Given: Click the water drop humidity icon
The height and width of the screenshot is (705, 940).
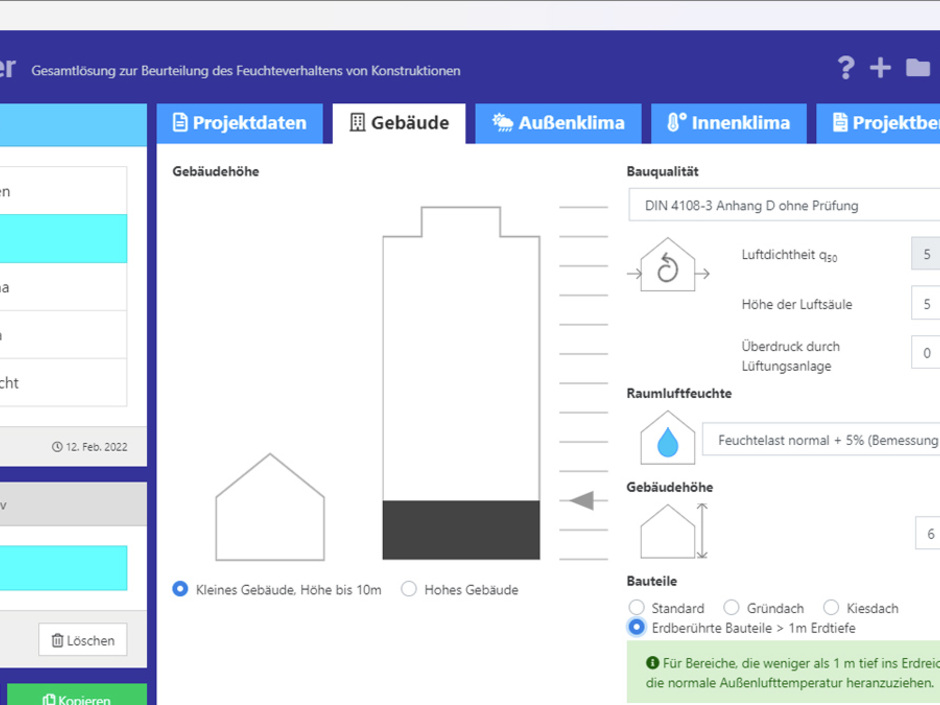Looking at the screenshot, I should [667, 440].
